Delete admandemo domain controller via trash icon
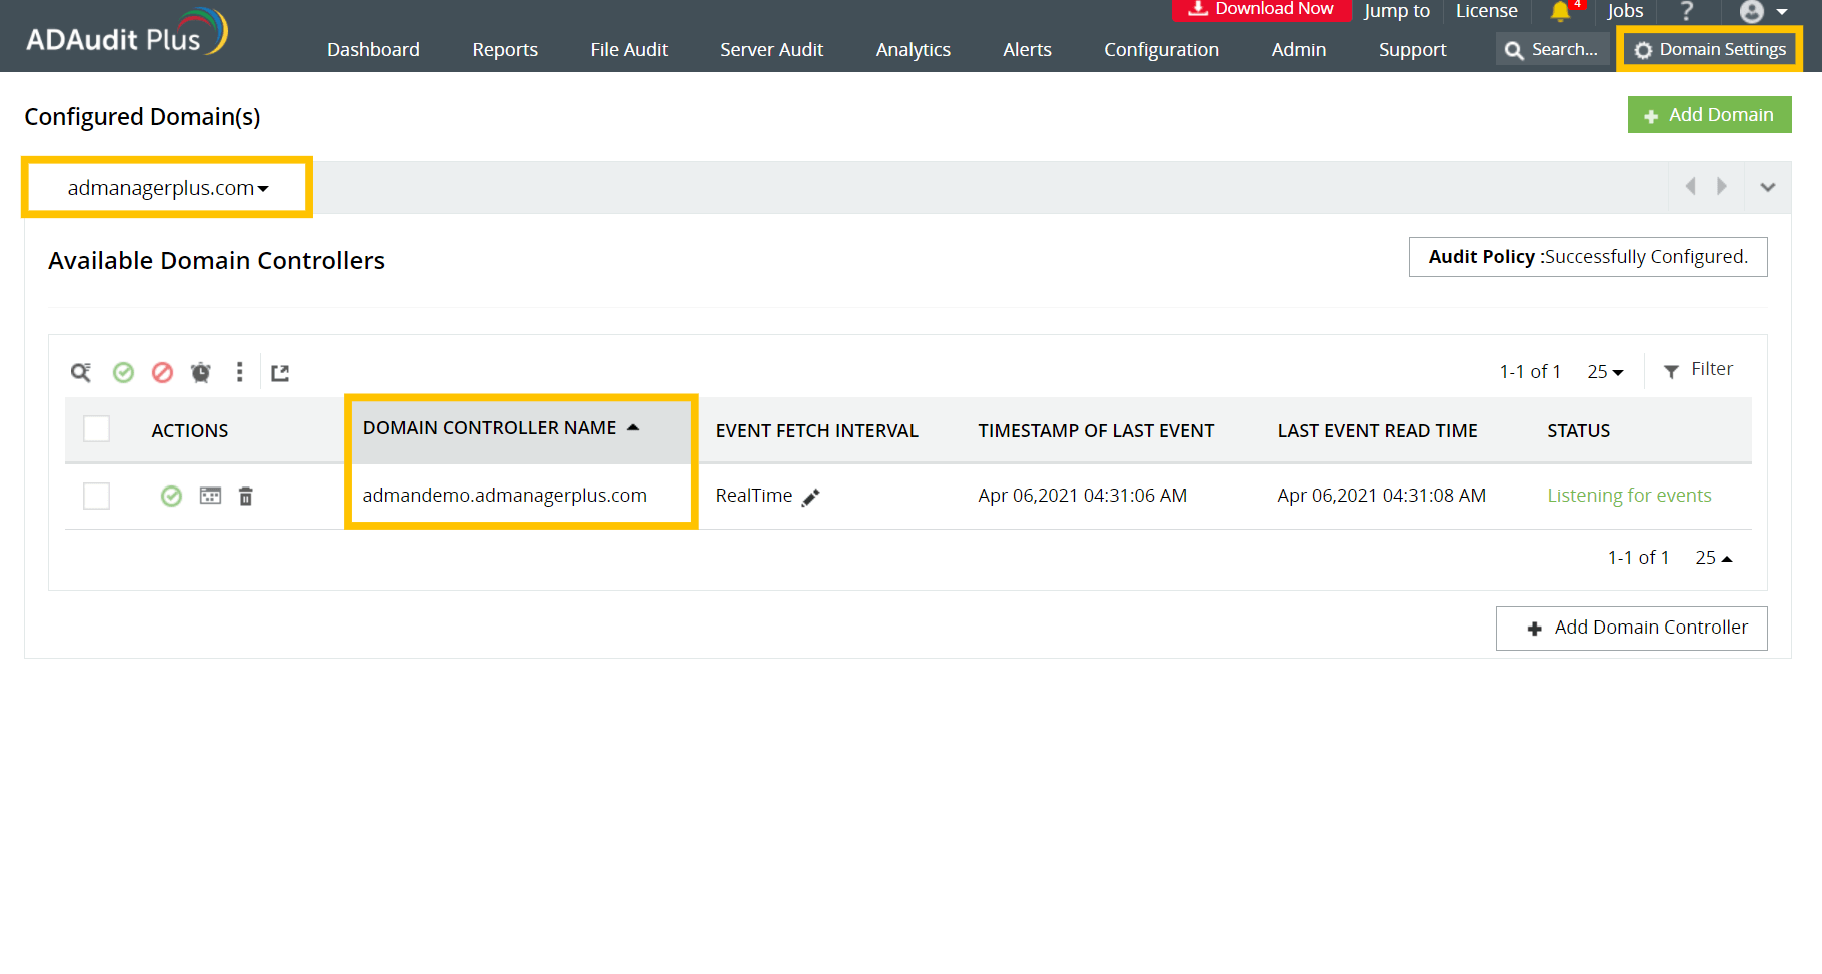Screen dimensions: 1822x974 (245, 495)
